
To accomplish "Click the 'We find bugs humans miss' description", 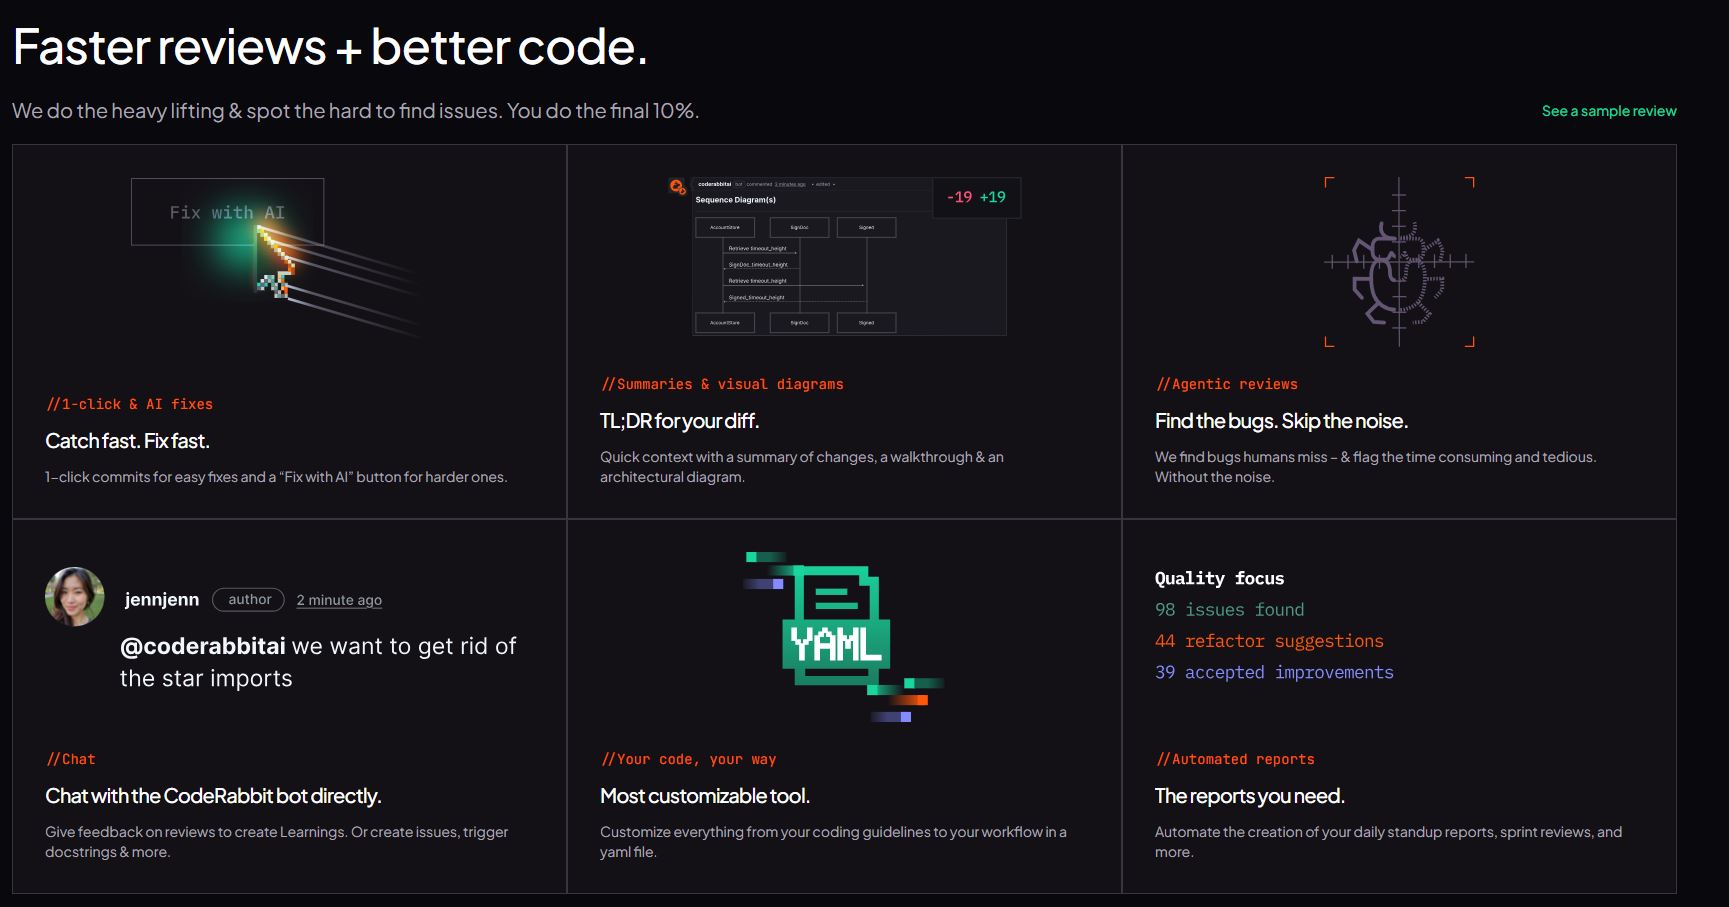I will click(x=1375, y=467).
